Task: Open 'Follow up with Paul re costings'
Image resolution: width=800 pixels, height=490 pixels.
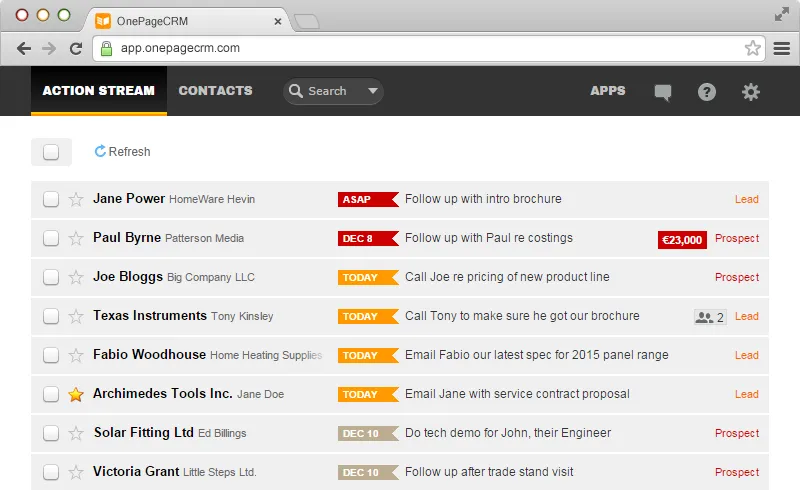Action: coord(489,238)
